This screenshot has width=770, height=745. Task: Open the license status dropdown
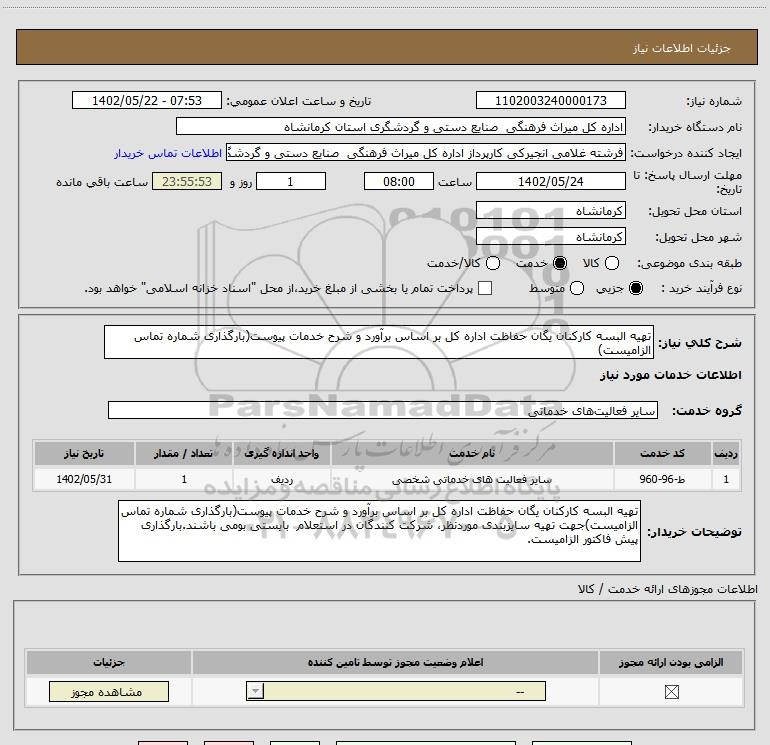[x=396, y=691]
